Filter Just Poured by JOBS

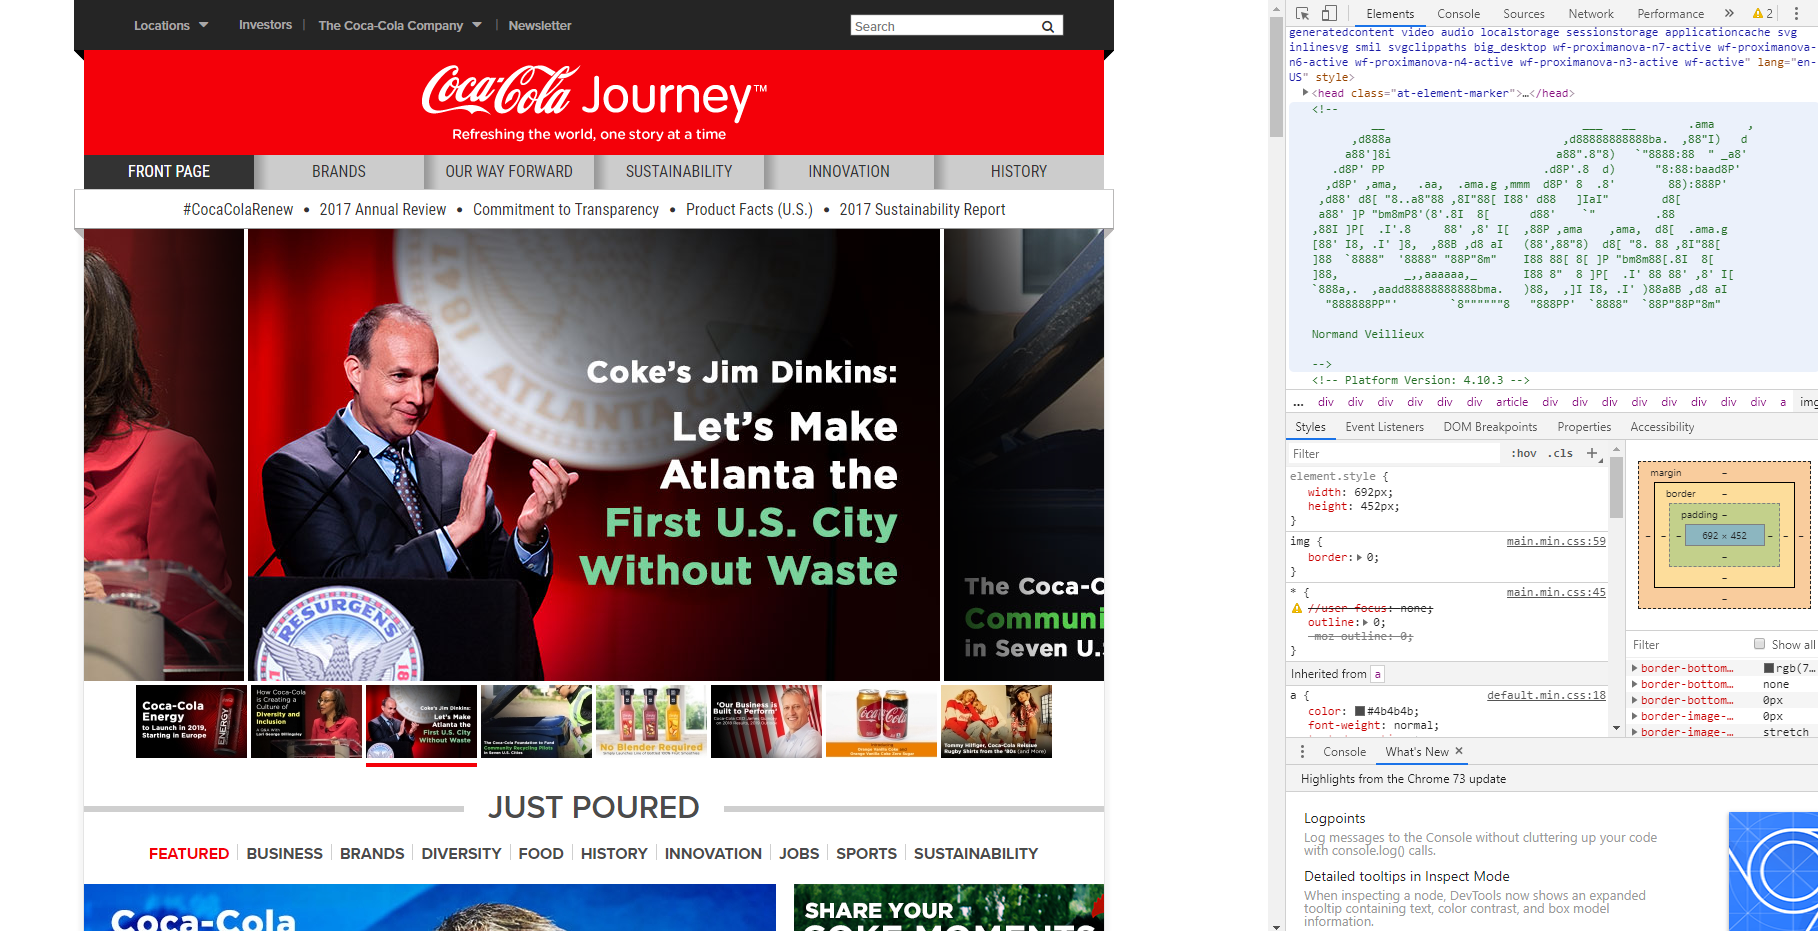799,854
